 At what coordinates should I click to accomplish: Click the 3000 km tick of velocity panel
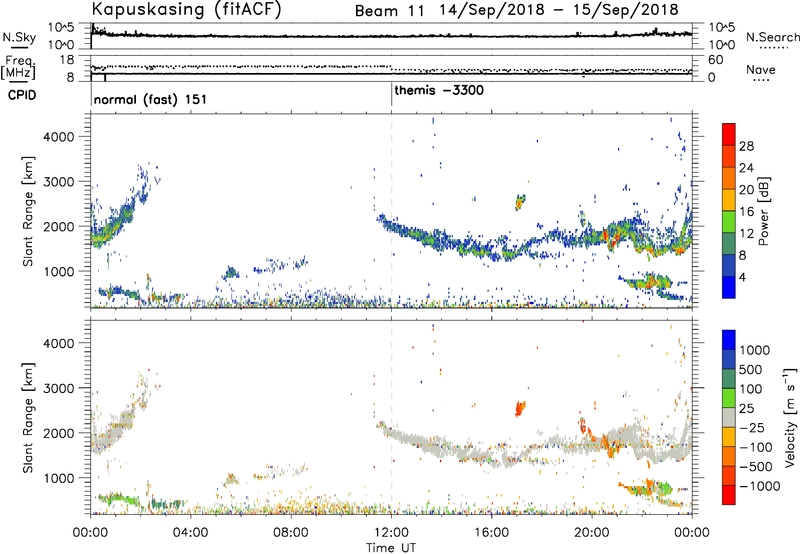point(59,388)
